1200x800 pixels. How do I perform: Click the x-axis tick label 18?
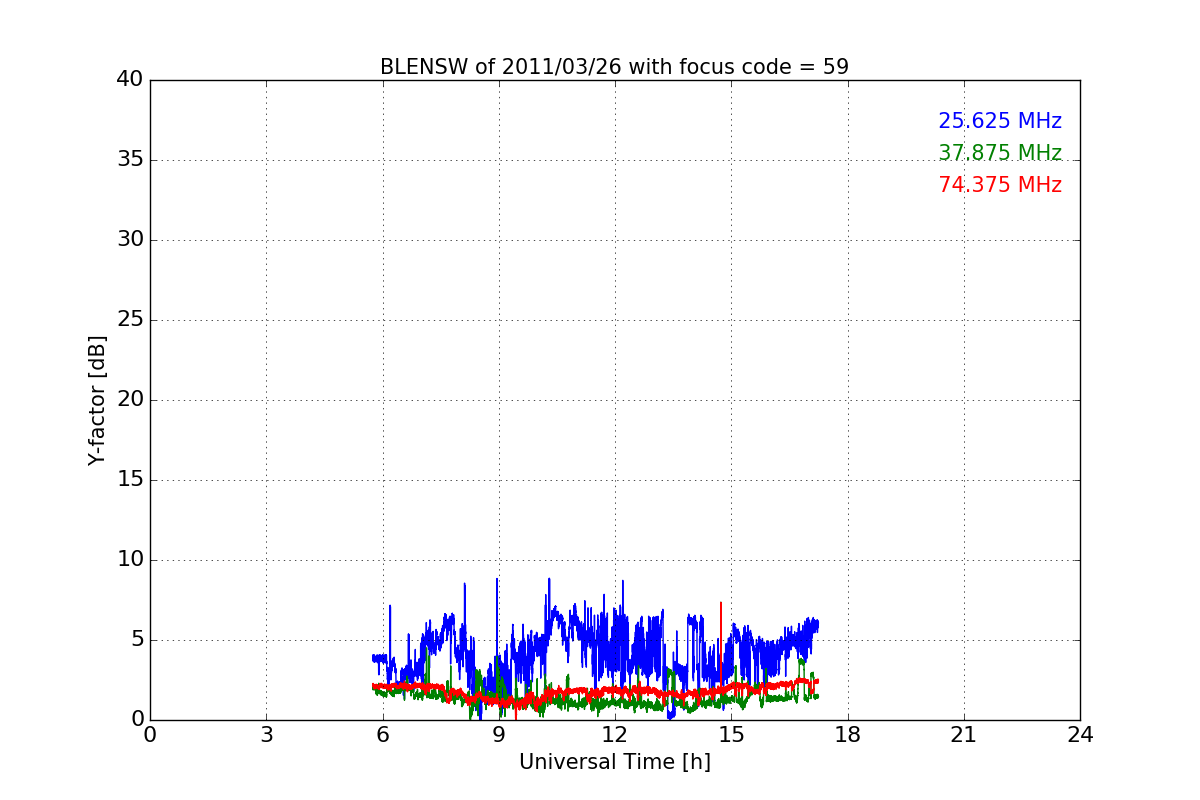(x=848, y=735)
